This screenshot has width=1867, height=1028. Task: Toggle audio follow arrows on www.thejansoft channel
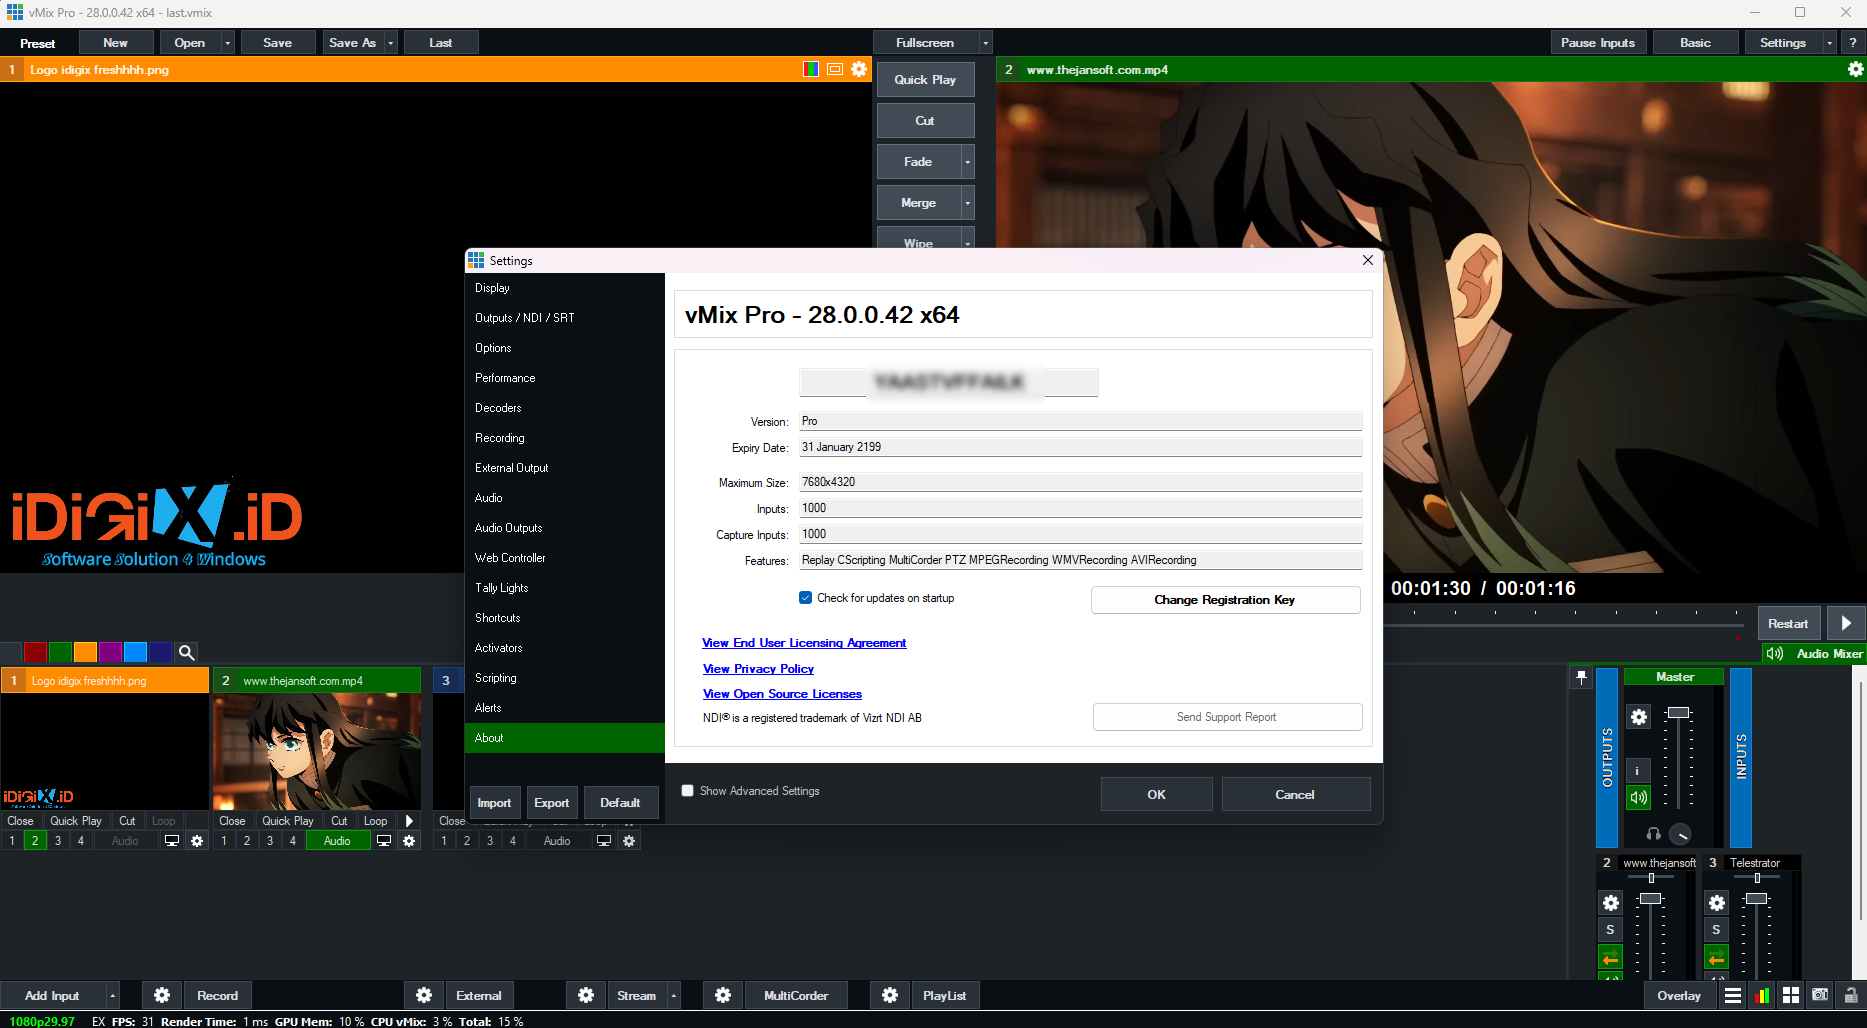(1610, 958)
